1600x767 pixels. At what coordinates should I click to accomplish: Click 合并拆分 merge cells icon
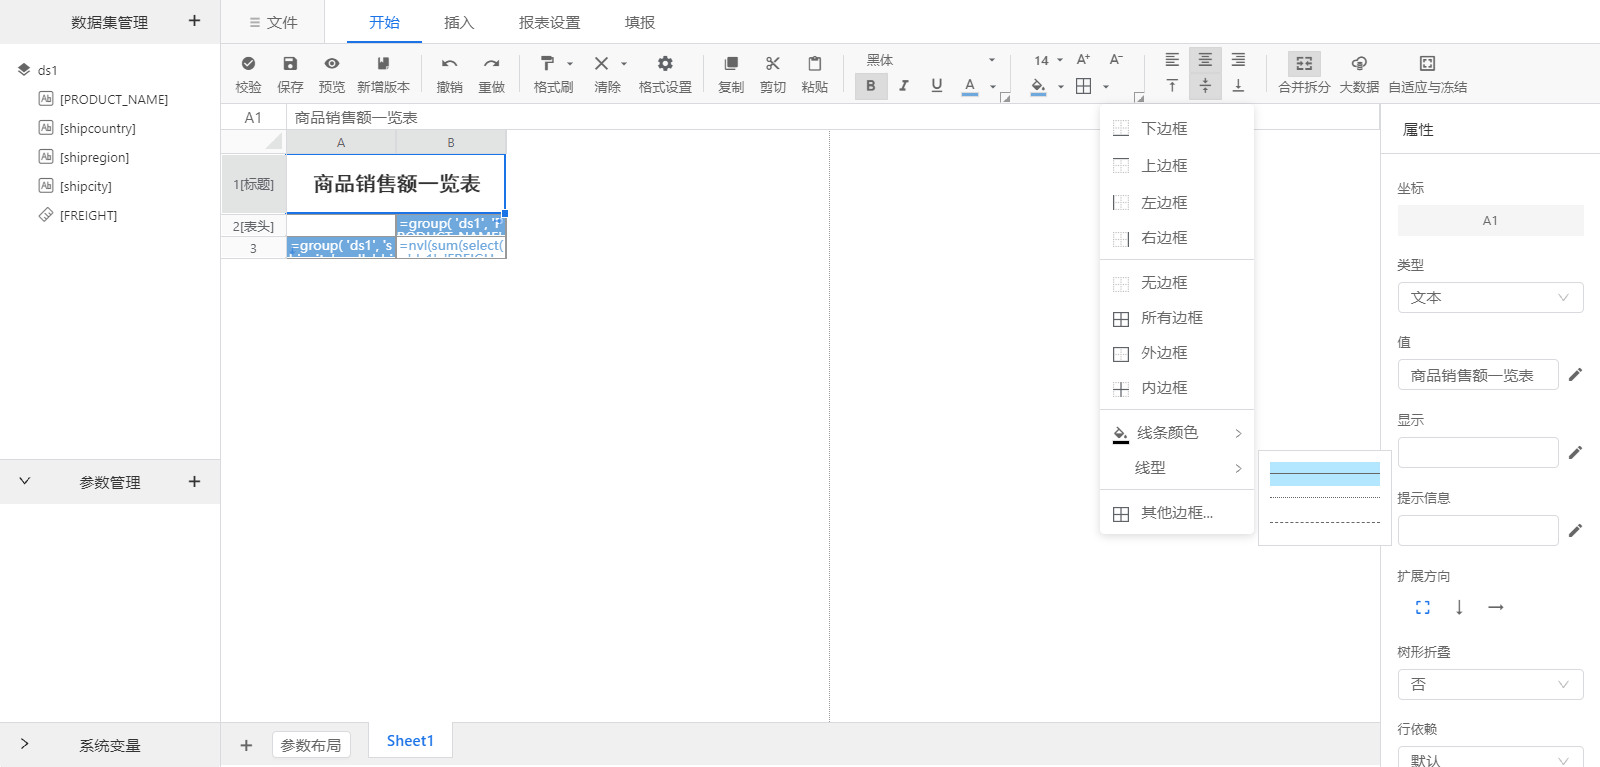tap(1304, 63)
